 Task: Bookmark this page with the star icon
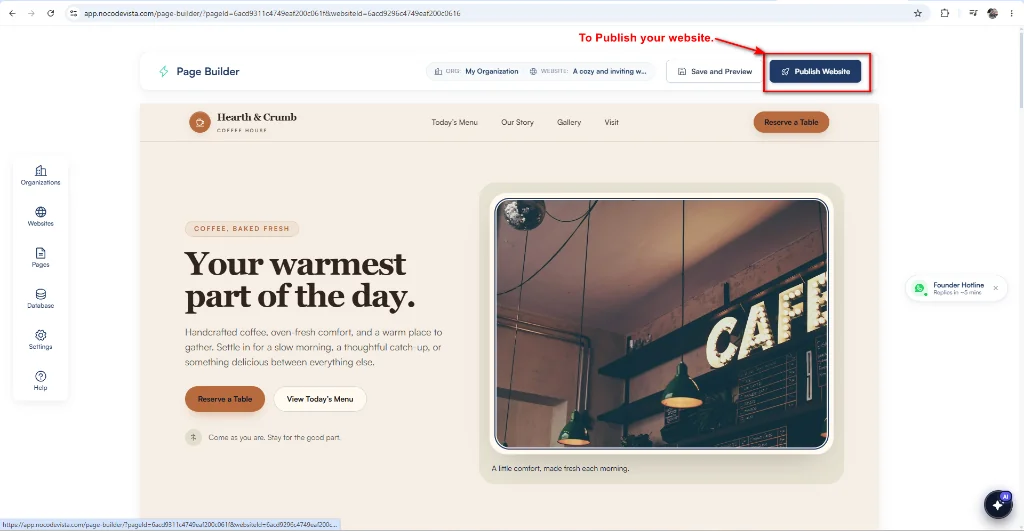pos(918,13)
